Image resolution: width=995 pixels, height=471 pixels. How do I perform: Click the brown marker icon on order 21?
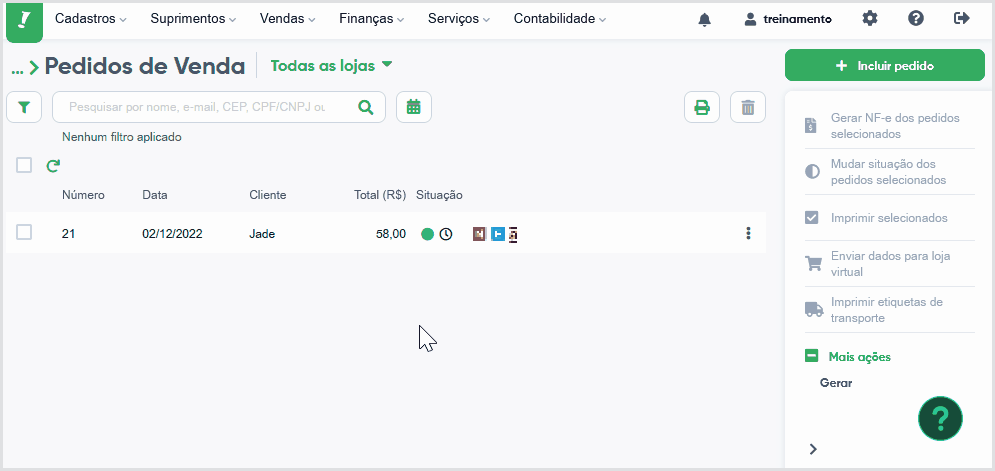tap(479, 234)
